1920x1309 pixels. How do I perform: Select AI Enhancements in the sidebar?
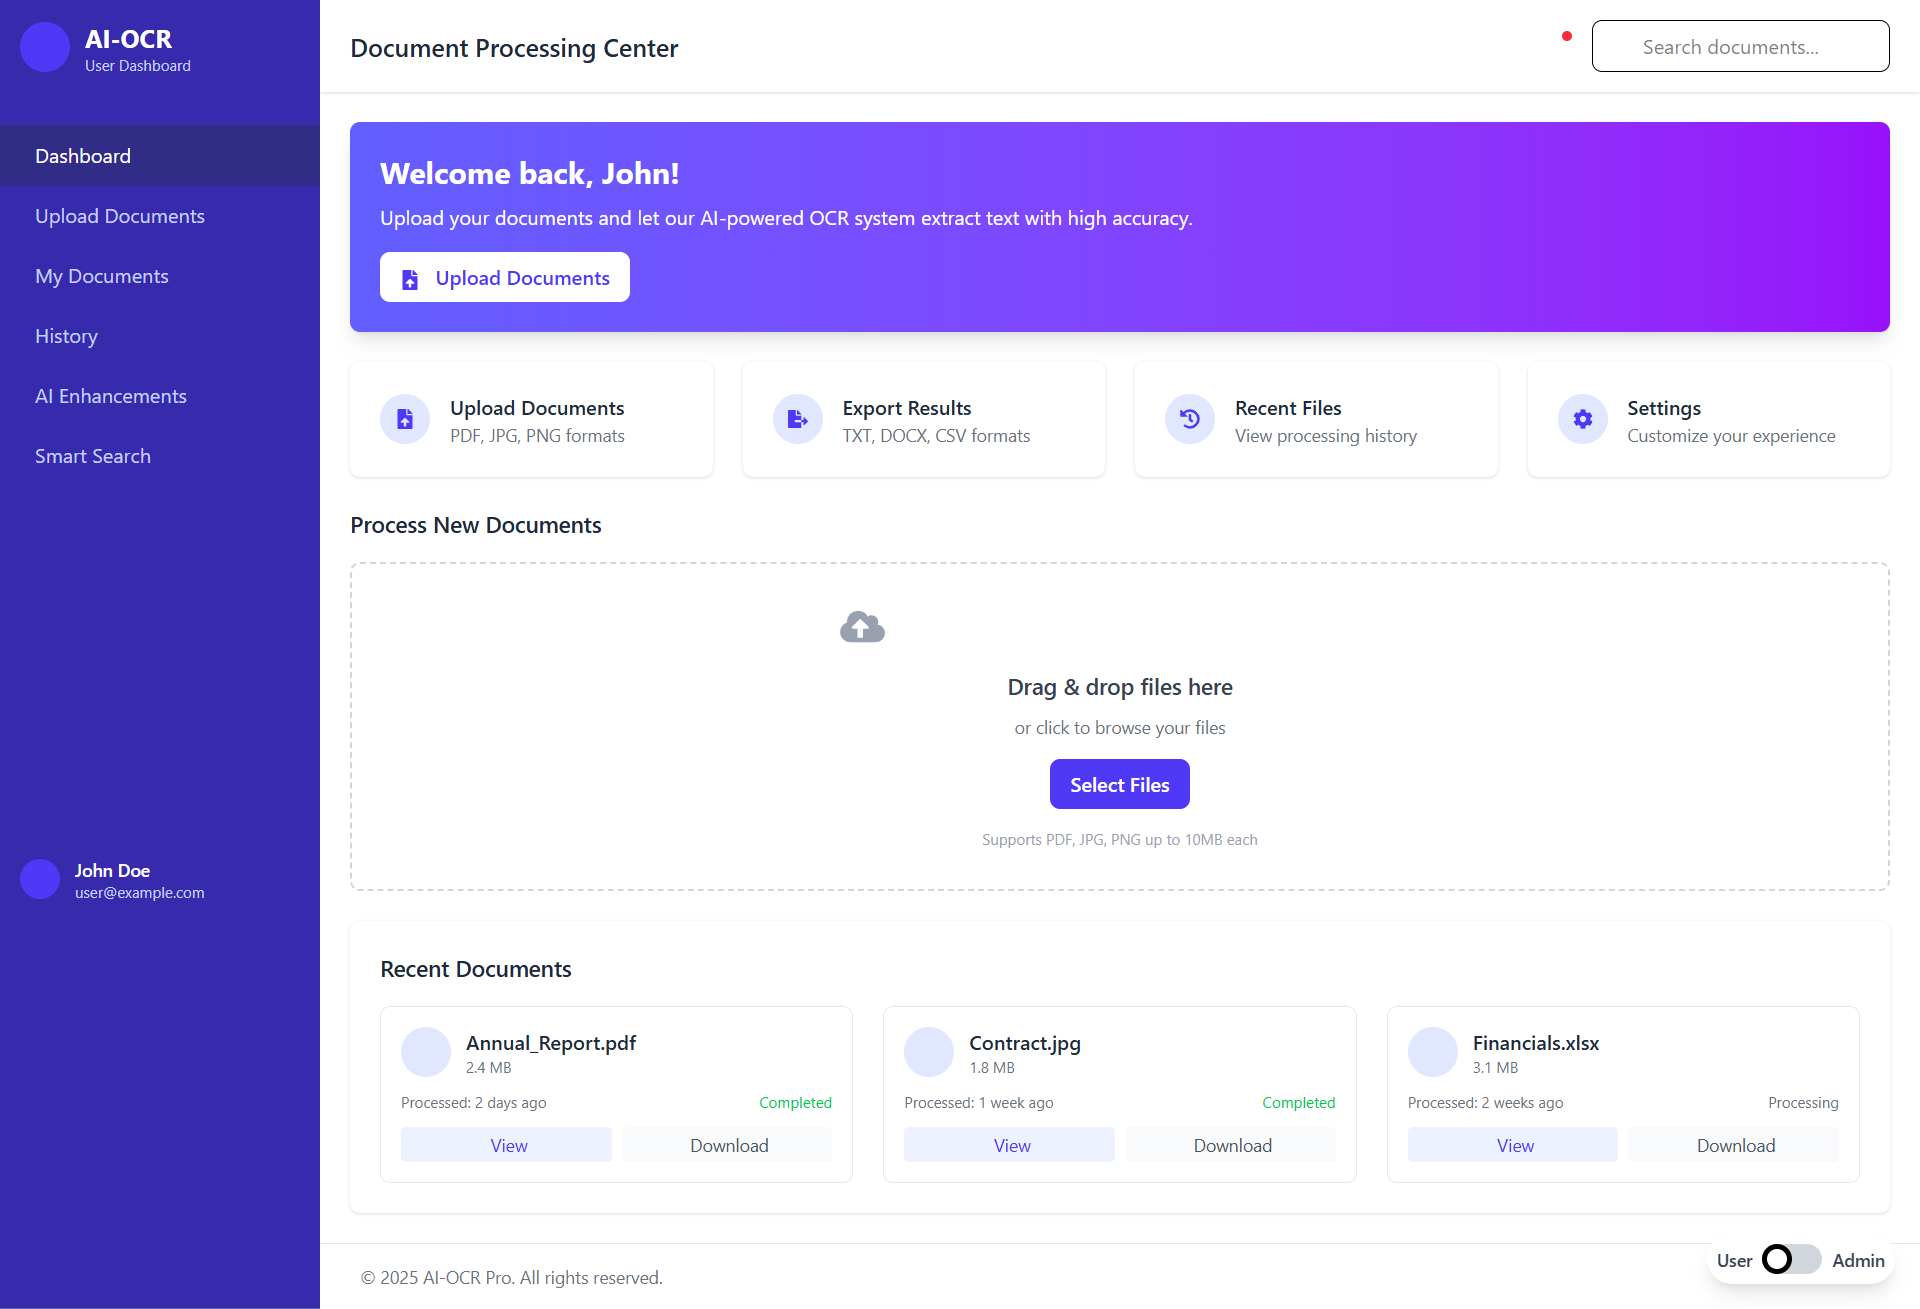click(x=111, y=395)
